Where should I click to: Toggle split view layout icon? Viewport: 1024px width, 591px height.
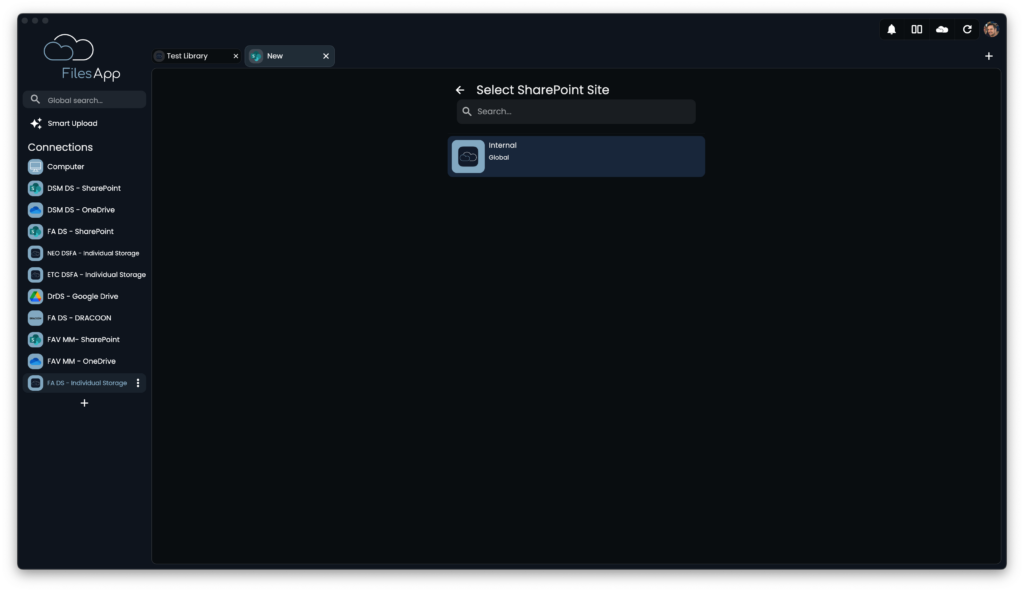[917, 29]
